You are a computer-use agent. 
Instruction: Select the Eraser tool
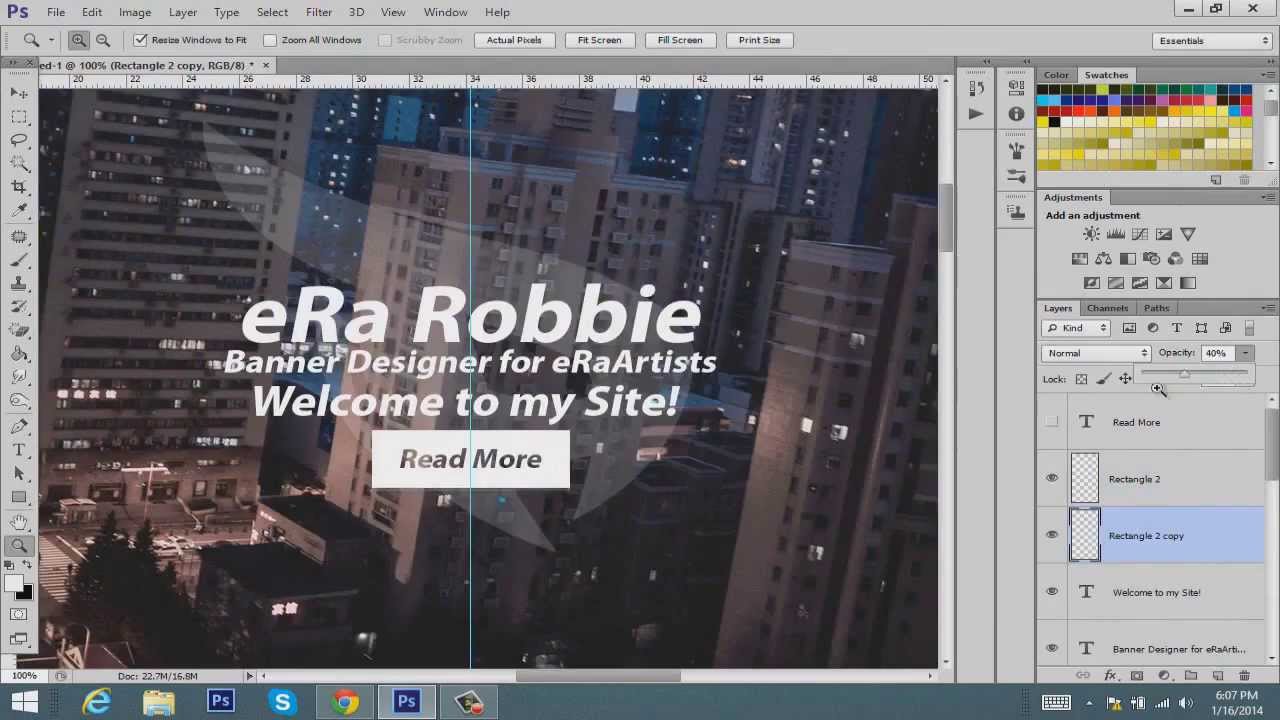19,330
